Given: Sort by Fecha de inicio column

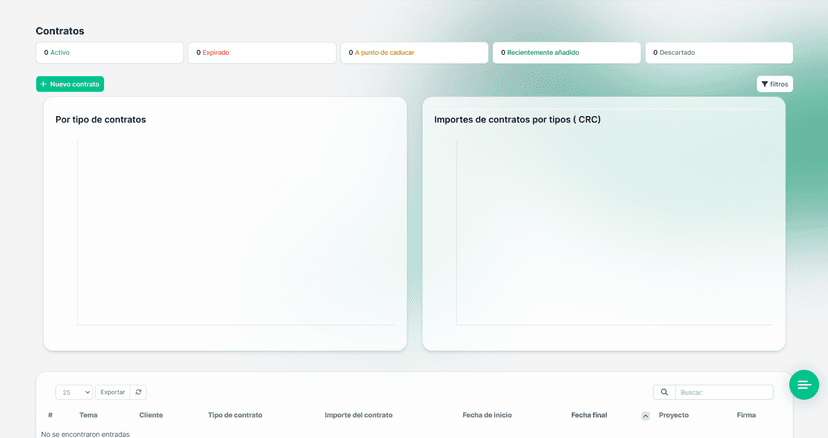Looking at the screenshot, I should click(487, 415).
